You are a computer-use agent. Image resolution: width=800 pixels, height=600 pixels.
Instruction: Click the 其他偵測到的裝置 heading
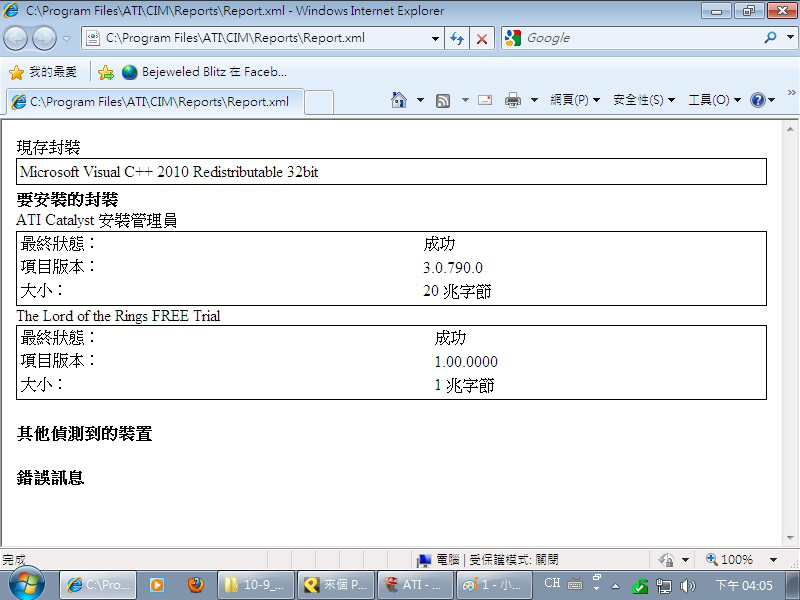coord(85,434)
